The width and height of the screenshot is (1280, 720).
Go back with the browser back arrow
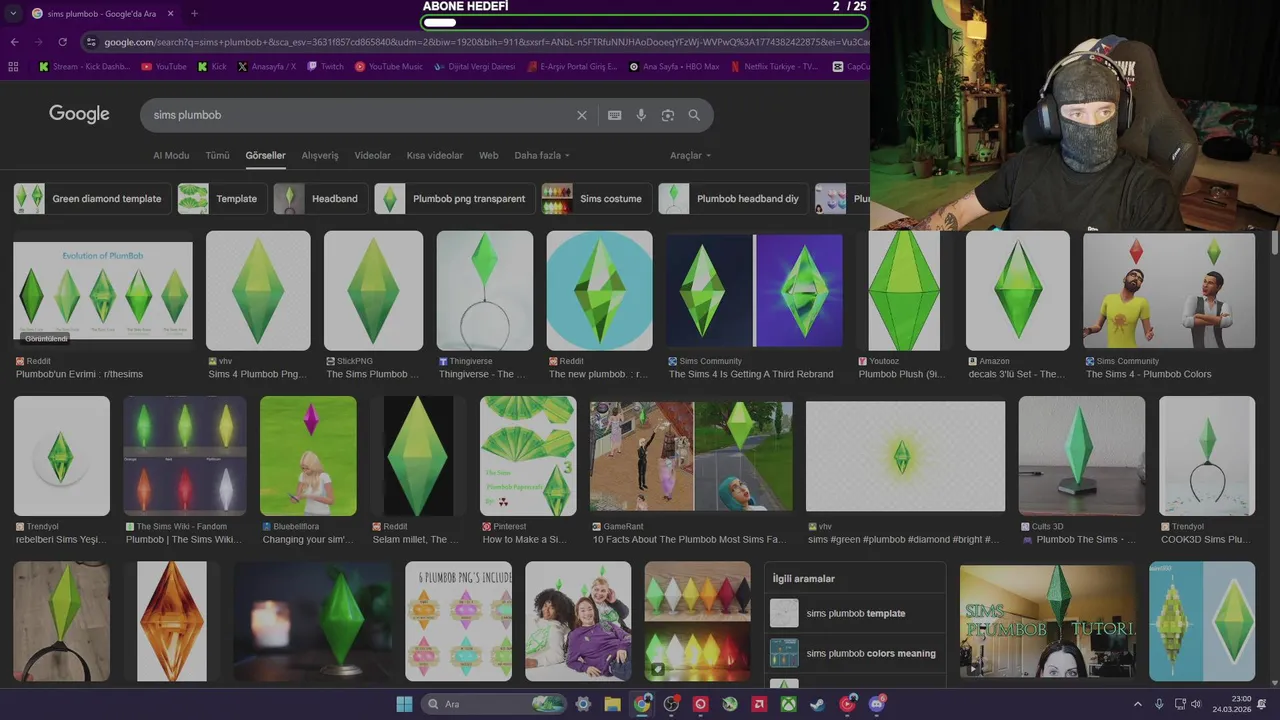point(14,42)
